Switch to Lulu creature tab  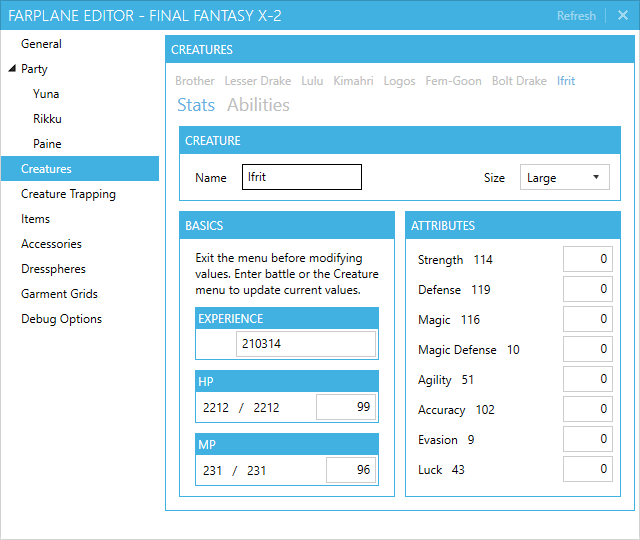pos(312,81)
